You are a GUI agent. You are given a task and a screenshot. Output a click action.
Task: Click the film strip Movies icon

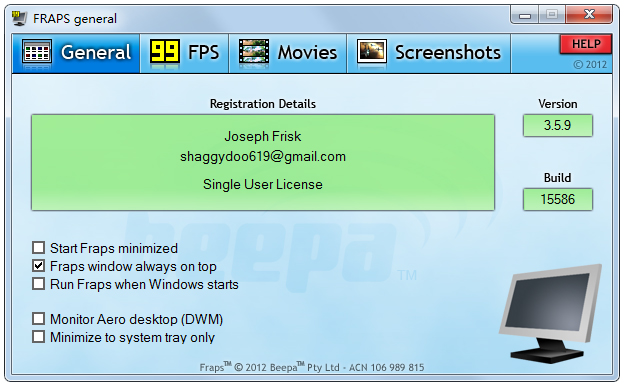pyautogui.click(x=254, y=52)
